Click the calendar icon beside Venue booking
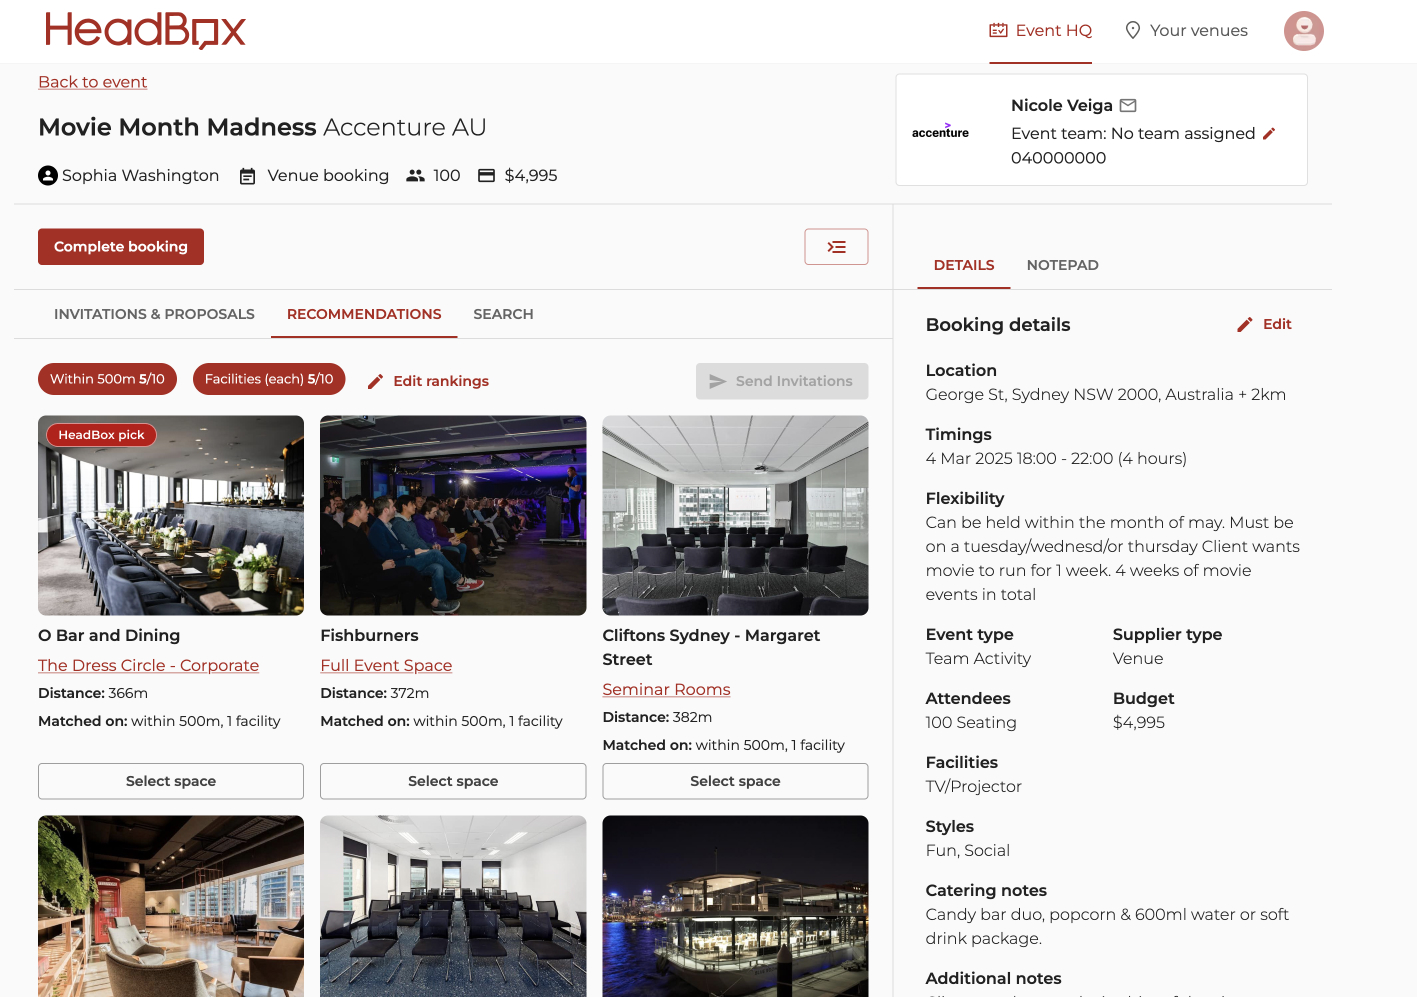Viewport: 1417px width, 997px height. (x=247, y=176)
